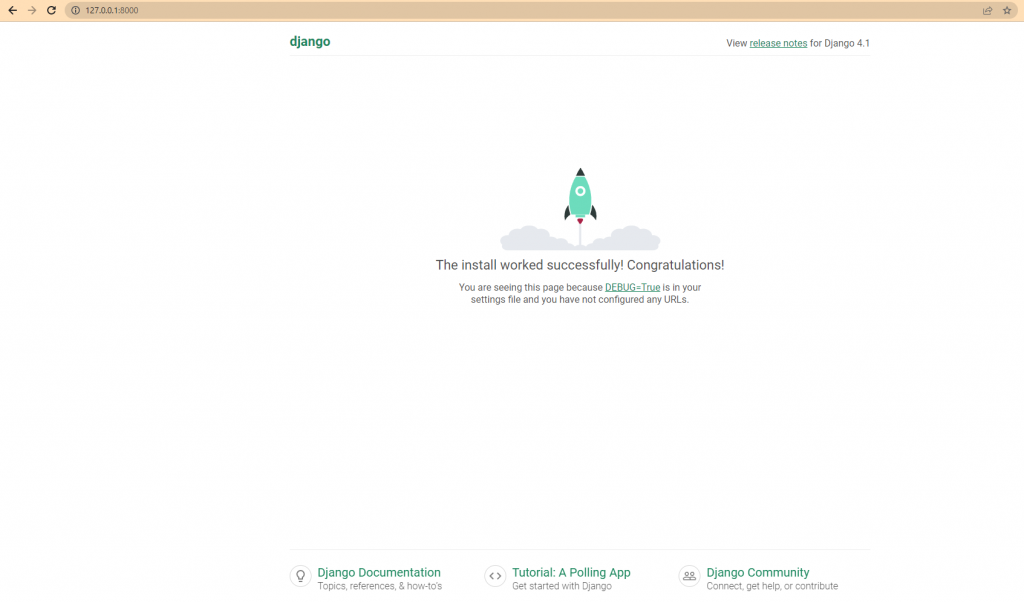This screenshot has height=602, width=1024.
Task: Open Tutorial: A Polling App link
Action: click(x=571, y=573)
